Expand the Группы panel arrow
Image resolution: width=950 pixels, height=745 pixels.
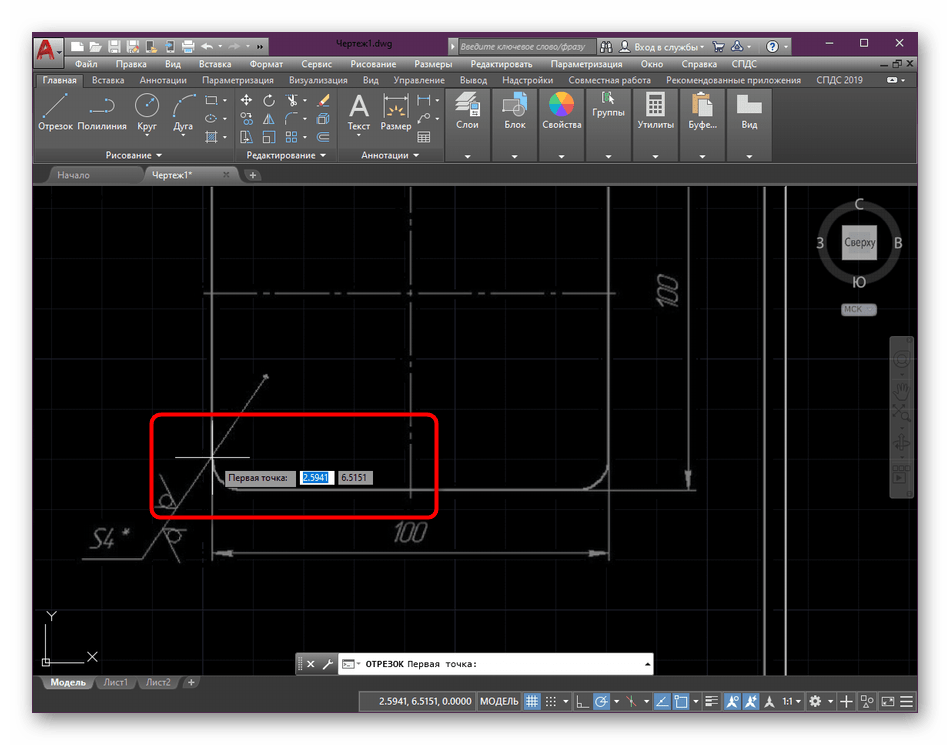pyautogui.click(x=608, y=156)
